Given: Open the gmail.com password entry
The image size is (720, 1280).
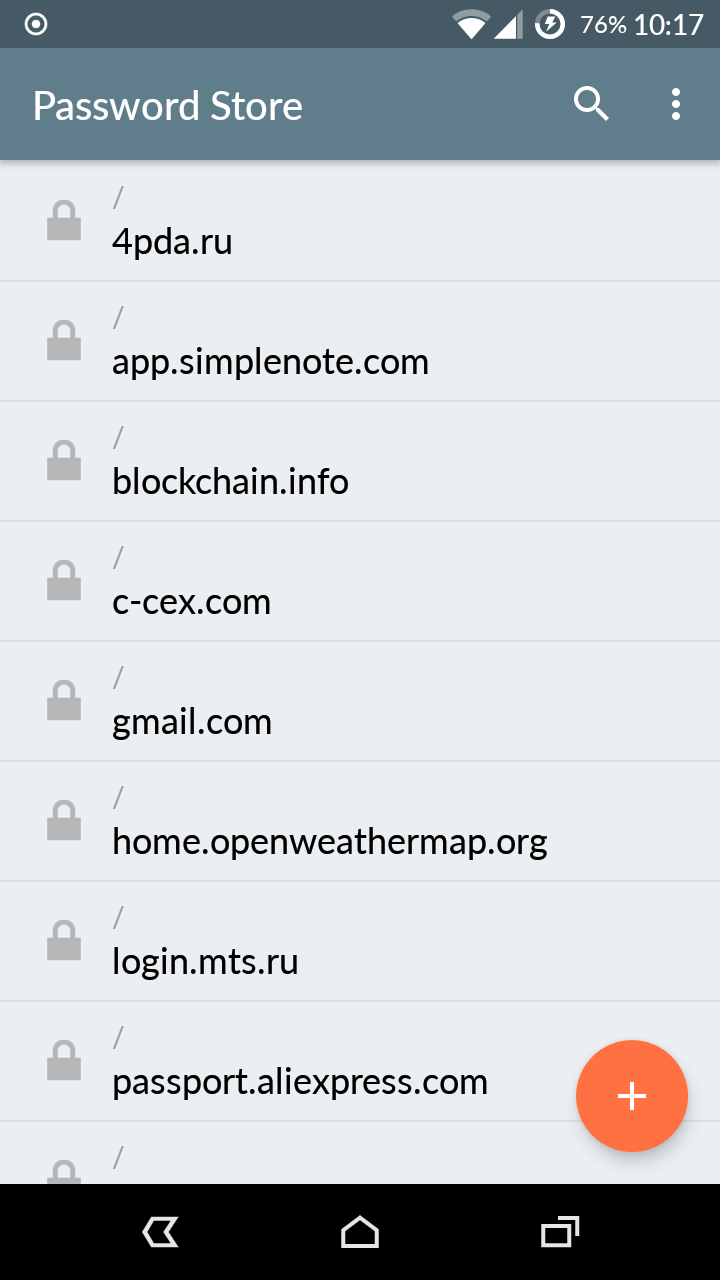Looking at the screenshot, I should (192, 721).
